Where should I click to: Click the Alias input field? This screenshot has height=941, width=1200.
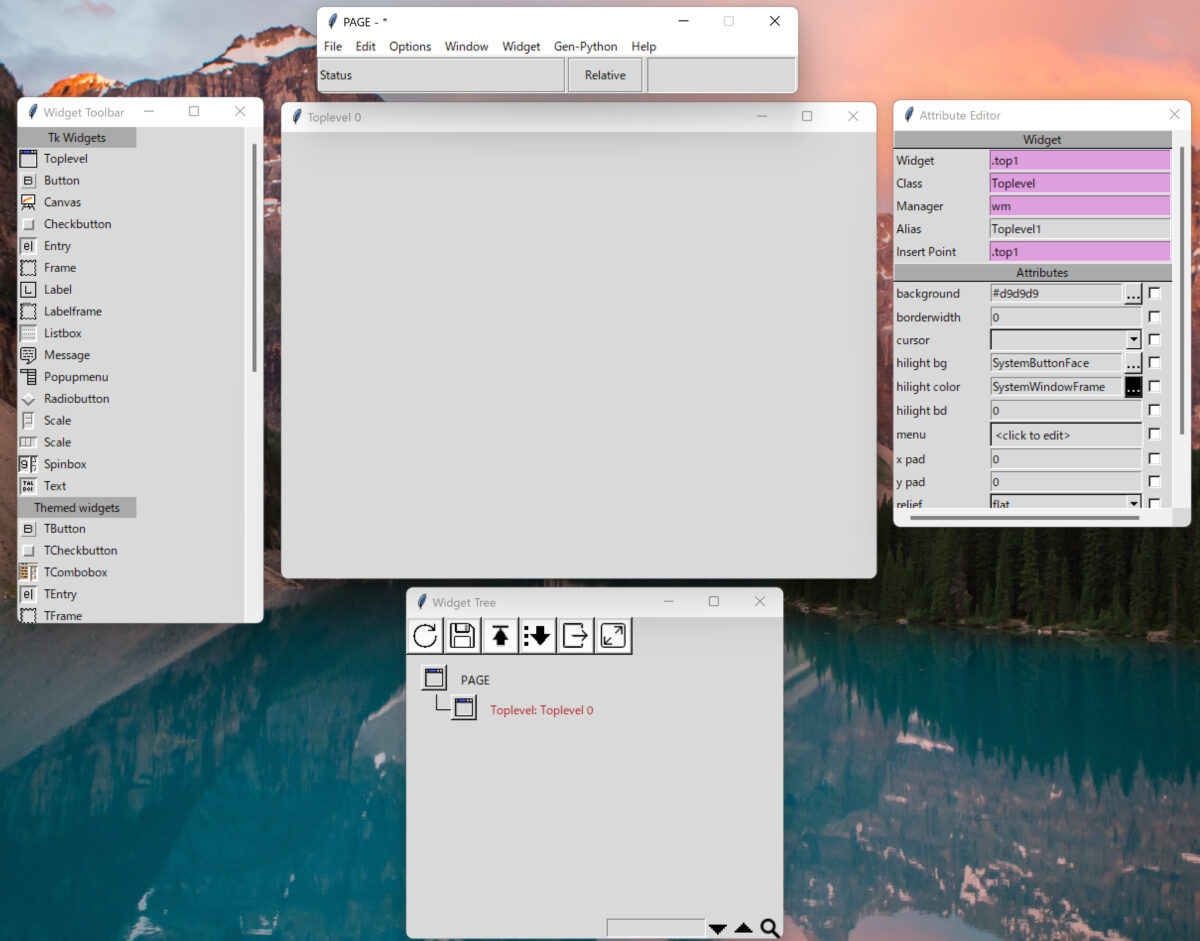point(1078,229)
